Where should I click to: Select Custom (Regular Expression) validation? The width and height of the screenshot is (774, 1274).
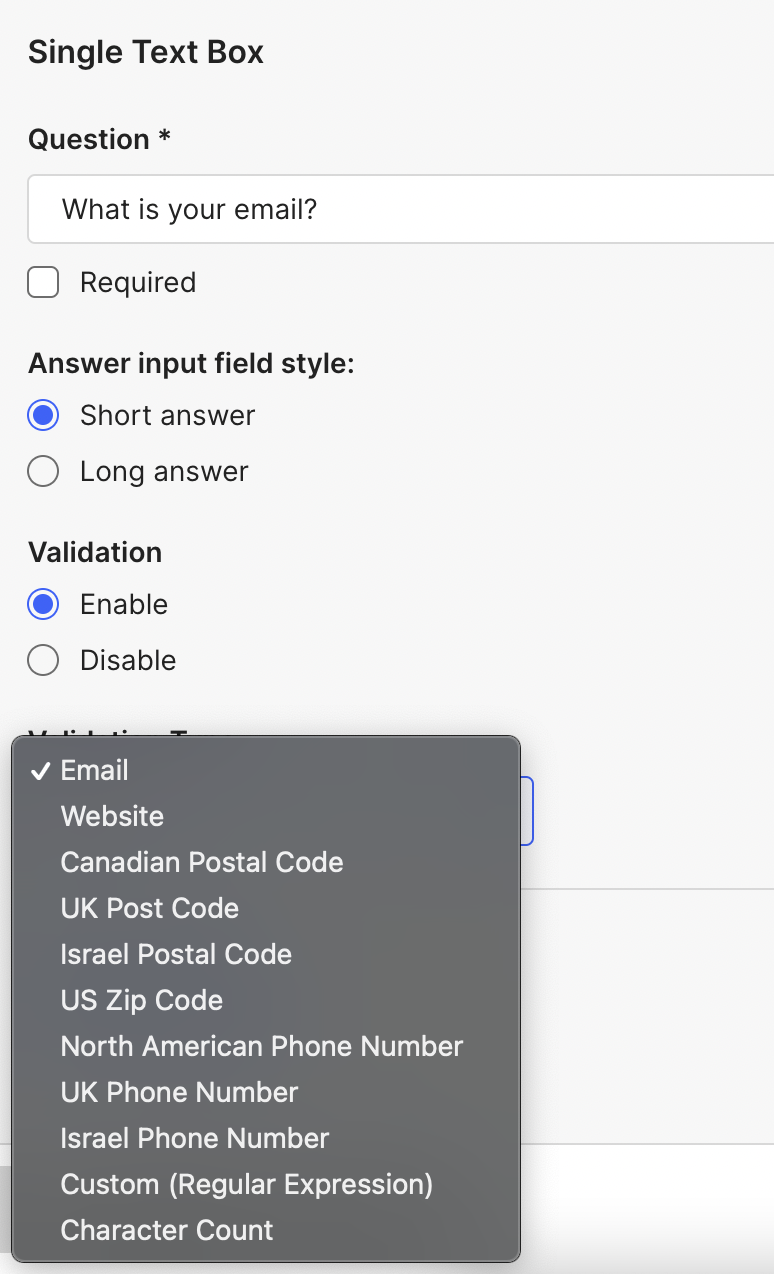(x=246, y=1184)
